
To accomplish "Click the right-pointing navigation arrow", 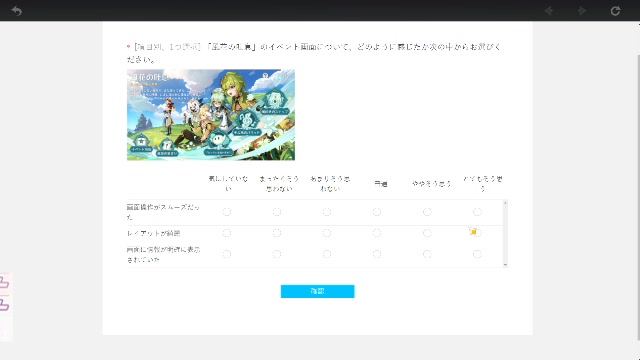I will tap(582, 11).
